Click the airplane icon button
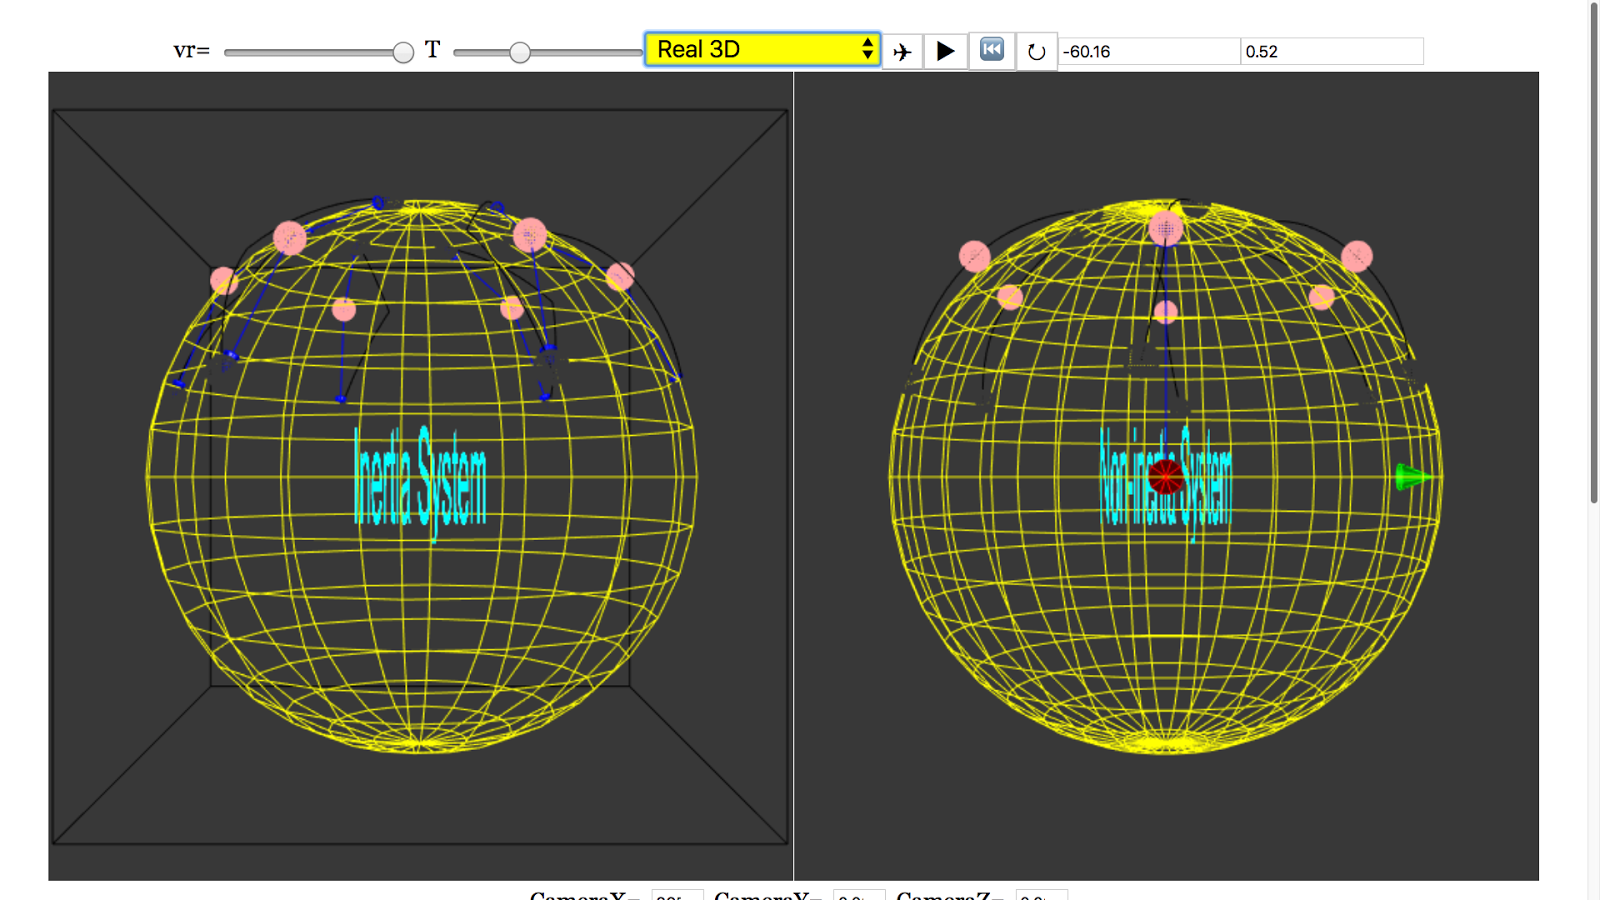Viewport: 1600px width, 900px height. tap(902, 51)
